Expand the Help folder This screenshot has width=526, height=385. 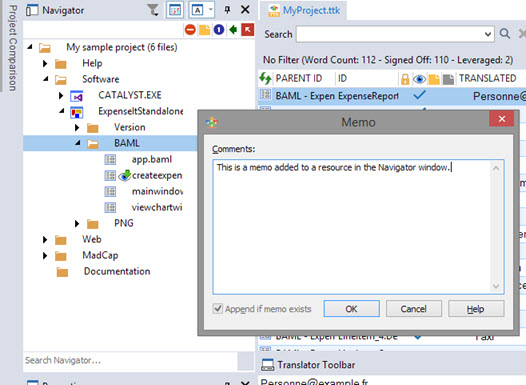pyautogui.click(x=45, y=63)
